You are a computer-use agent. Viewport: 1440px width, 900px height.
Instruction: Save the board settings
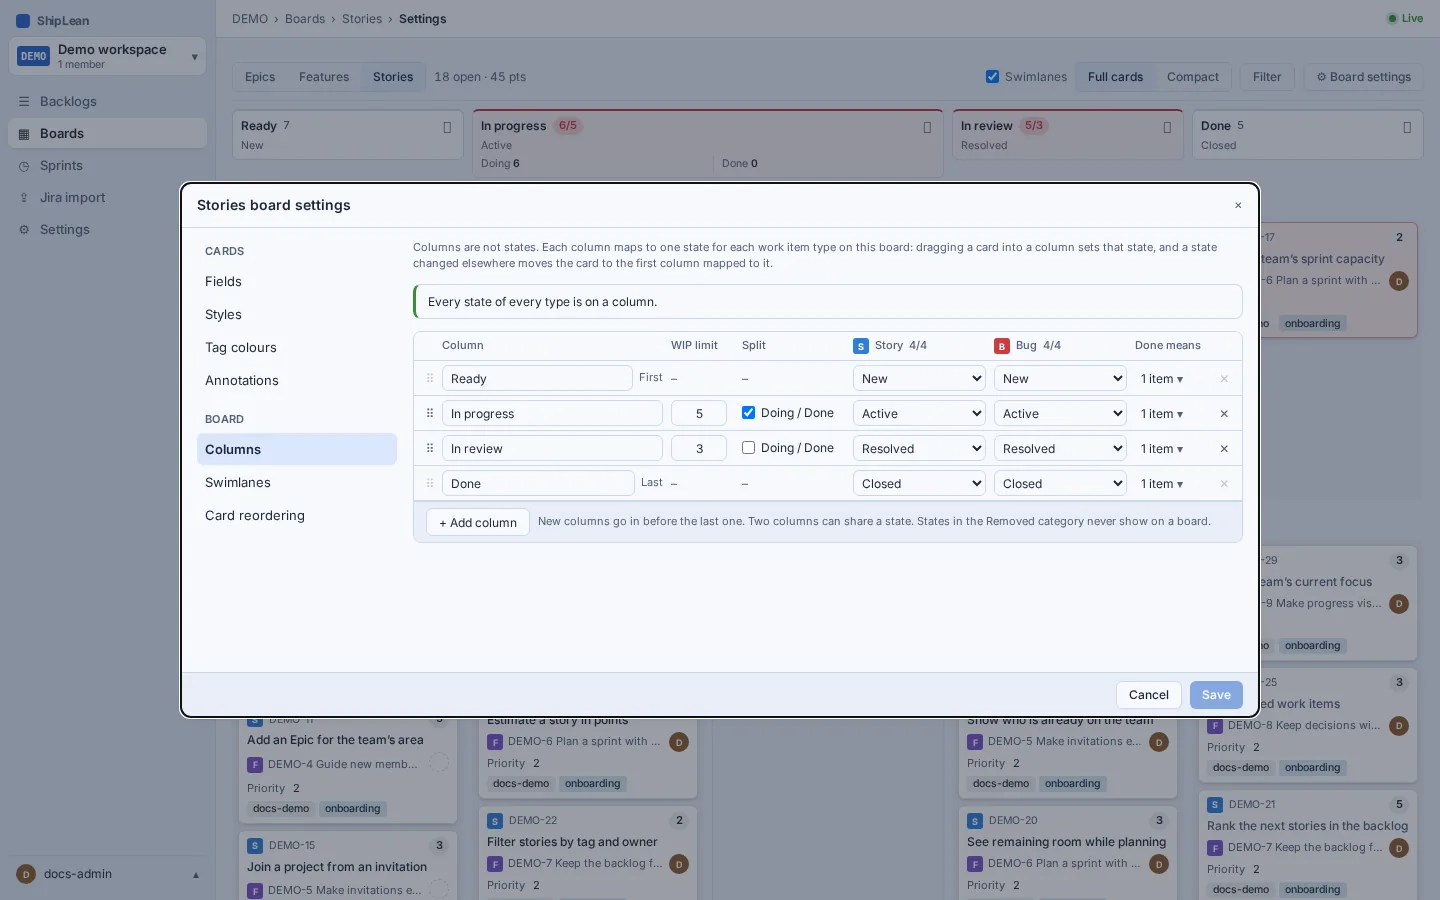1216,695
